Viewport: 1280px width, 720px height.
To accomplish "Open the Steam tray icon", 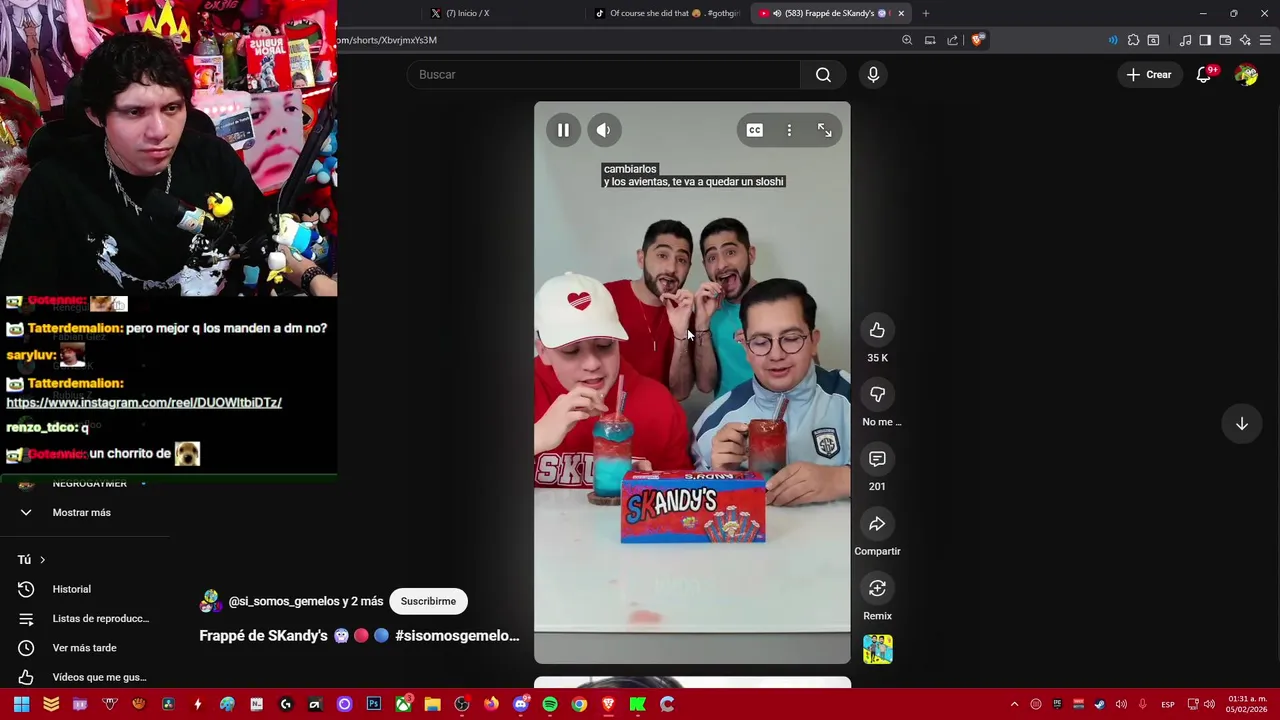I will point(1099,704).
